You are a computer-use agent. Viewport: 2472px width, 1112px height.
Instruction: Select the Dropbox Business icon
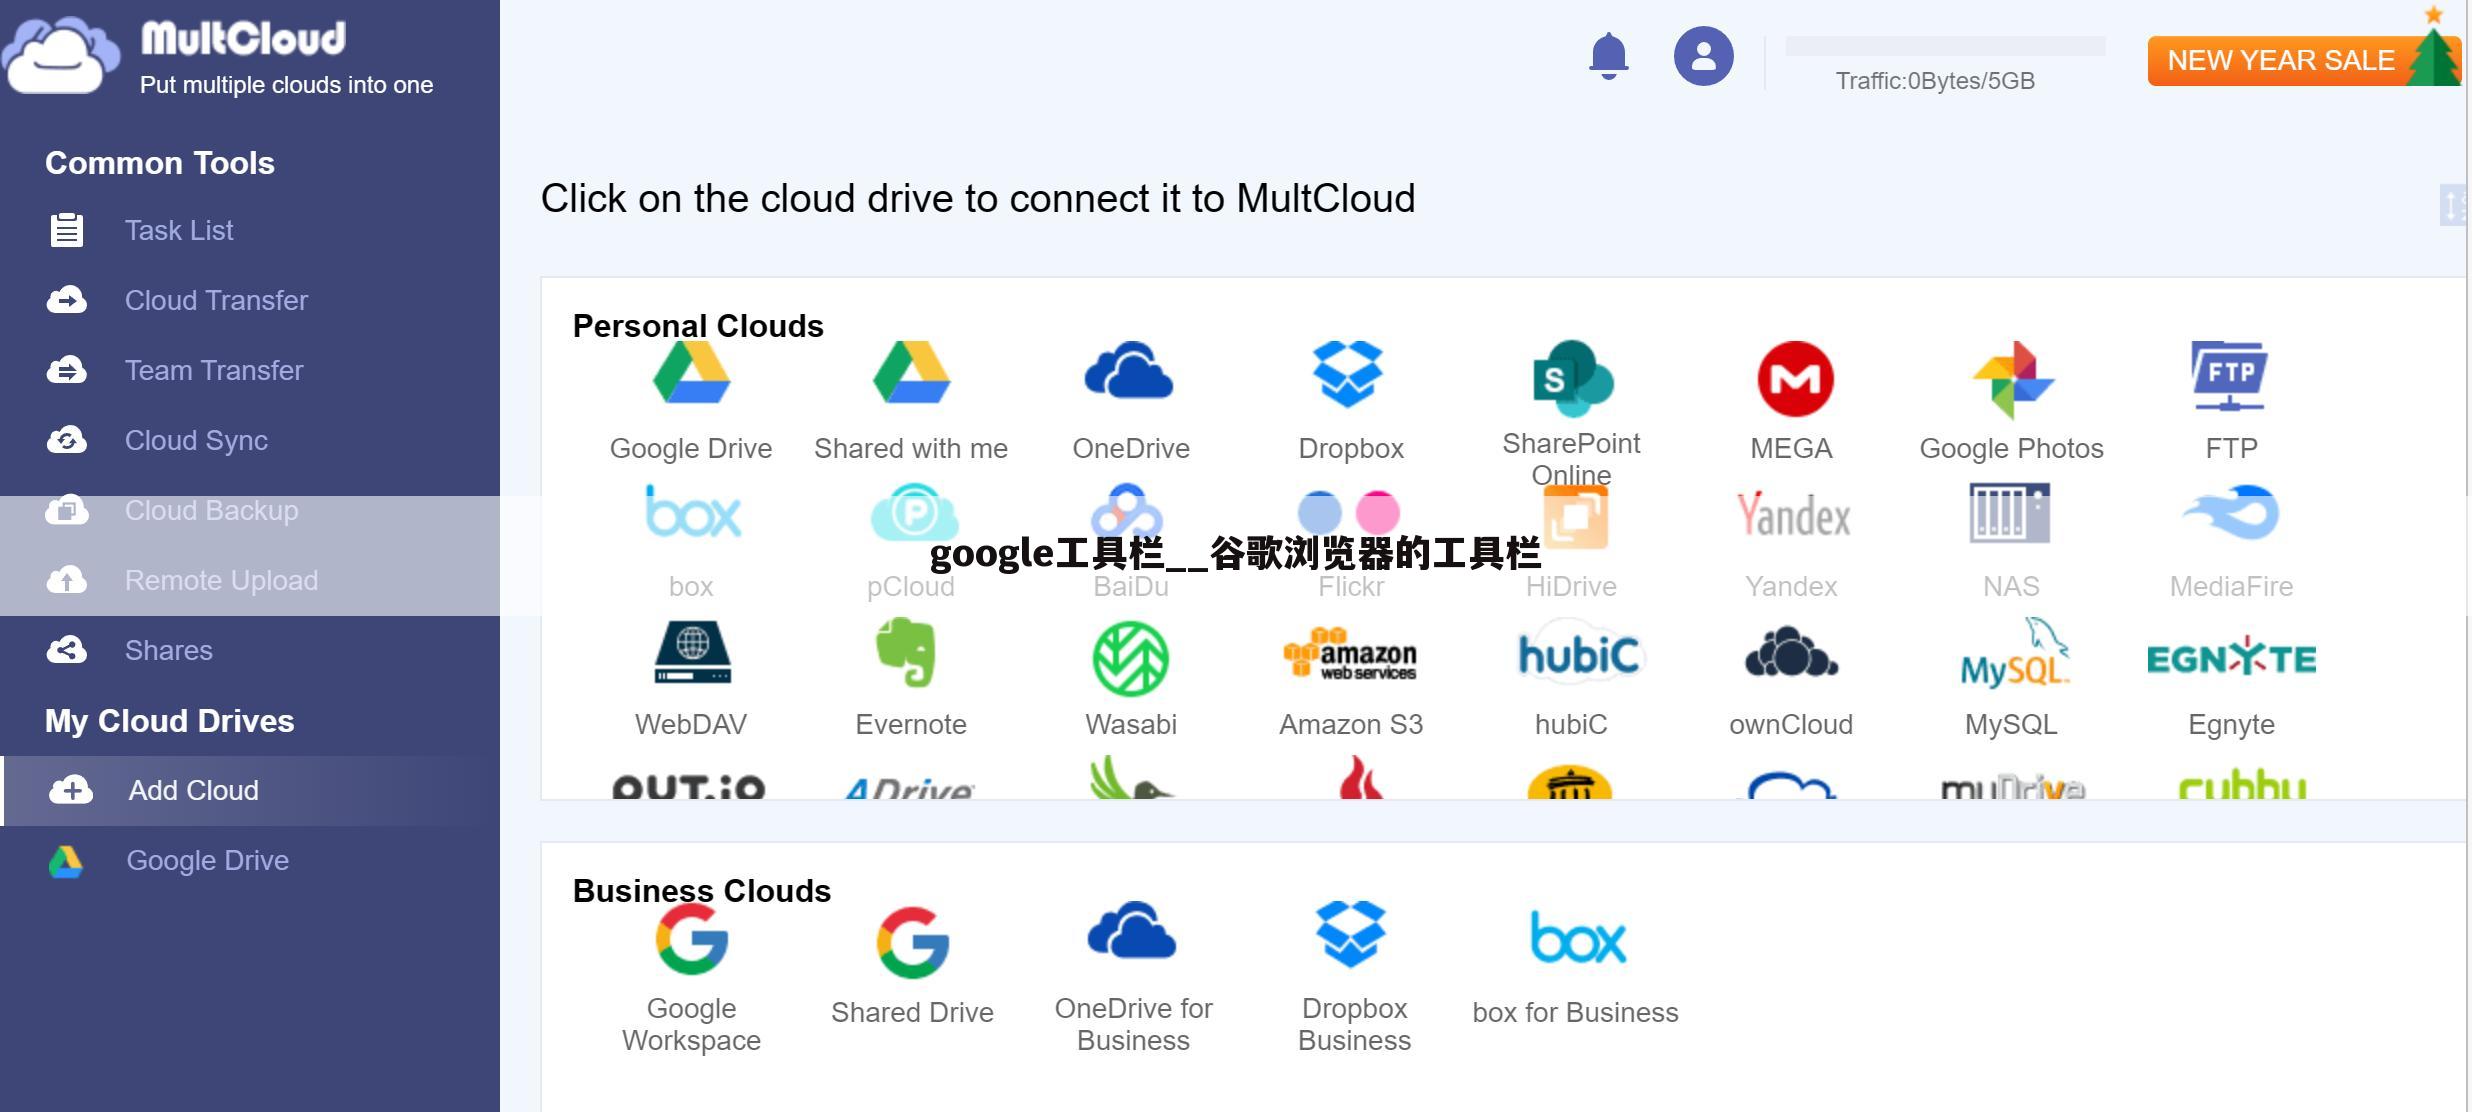[x=1351, y=934]
